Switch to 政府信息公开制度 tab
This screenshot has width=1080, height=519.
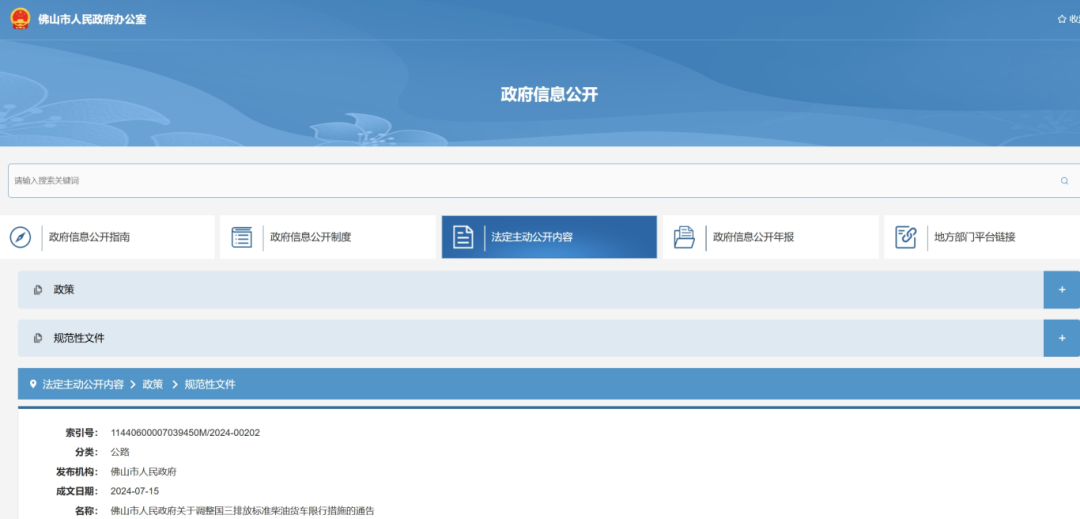[328, 237]
